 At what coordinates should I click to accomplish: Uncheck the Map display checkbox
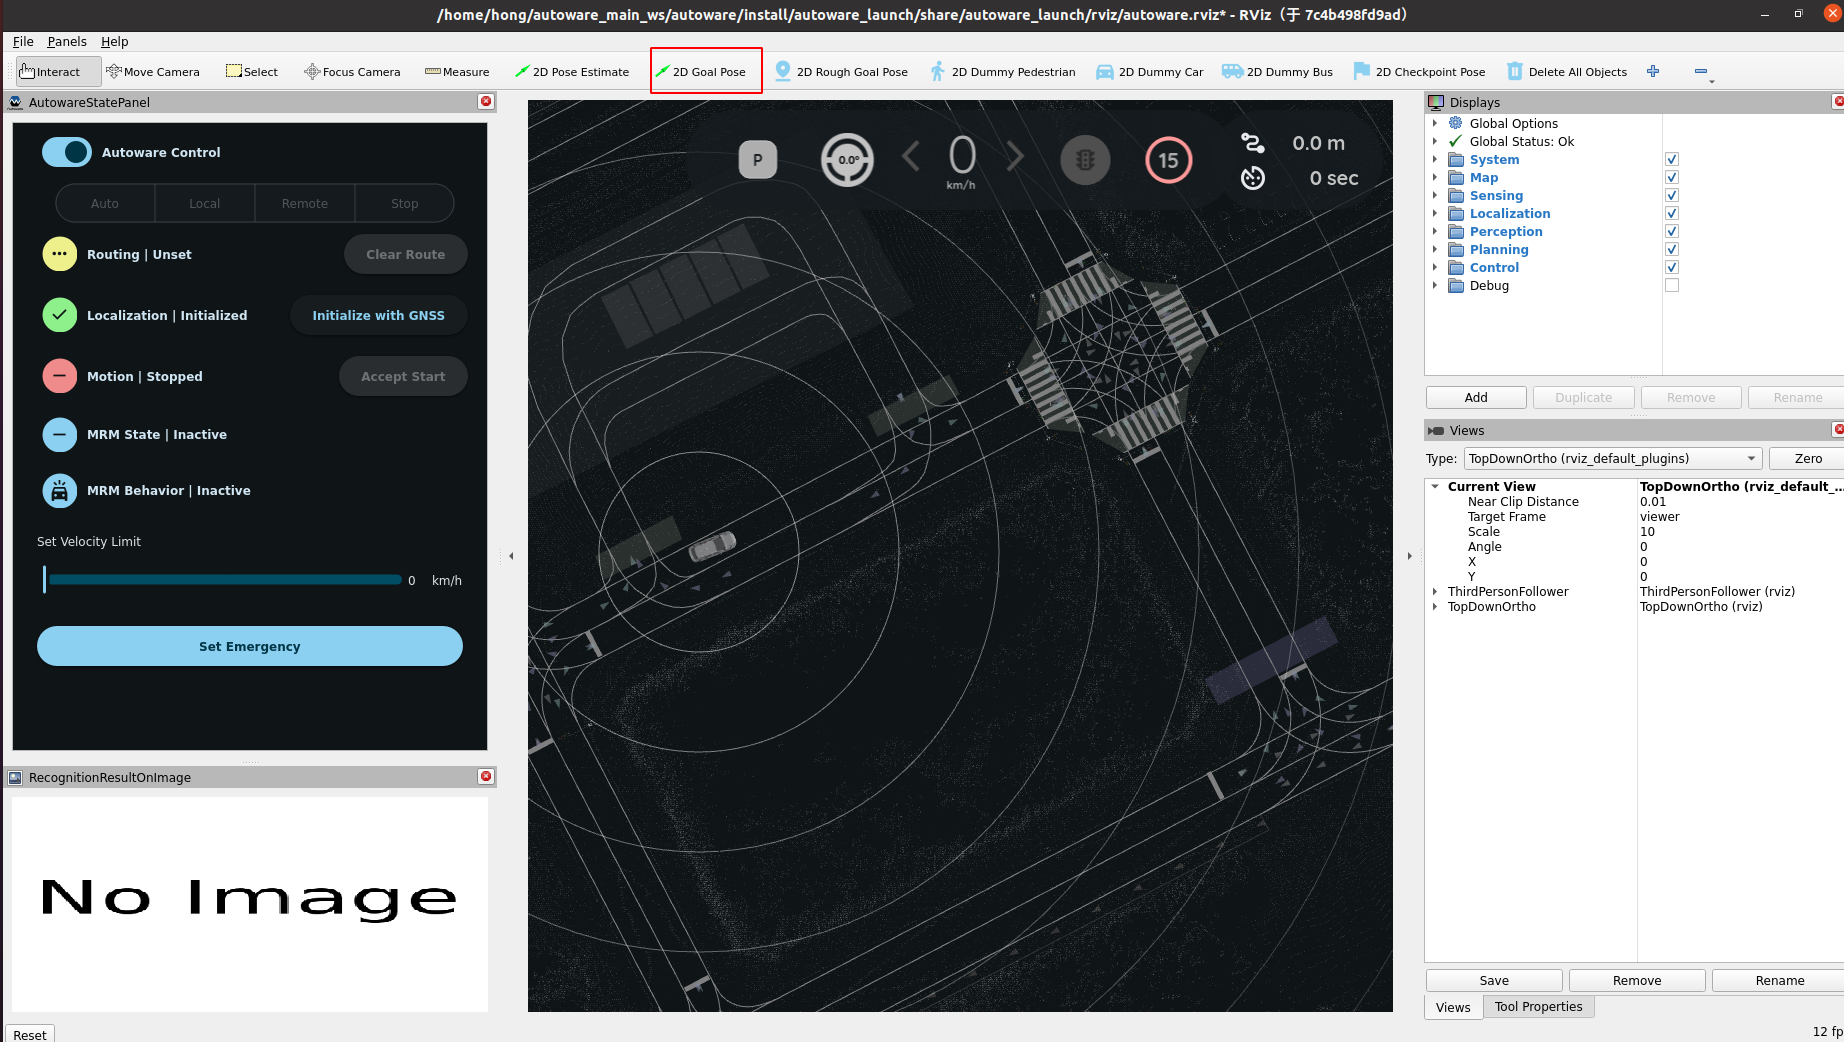1672,177
